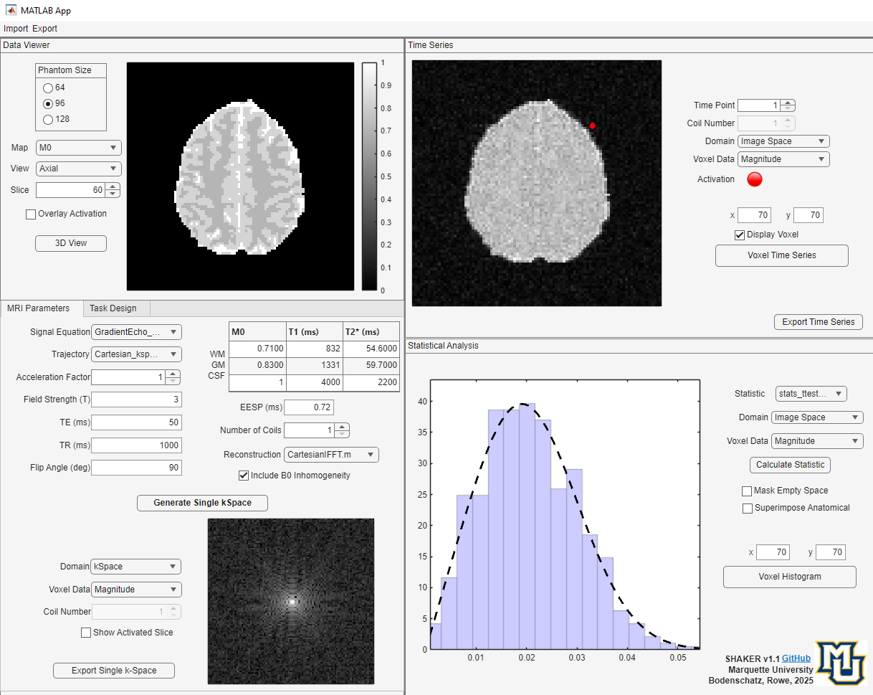
Task: Click the Statistical Analysis x coordinate field
Action: point(773,552)
